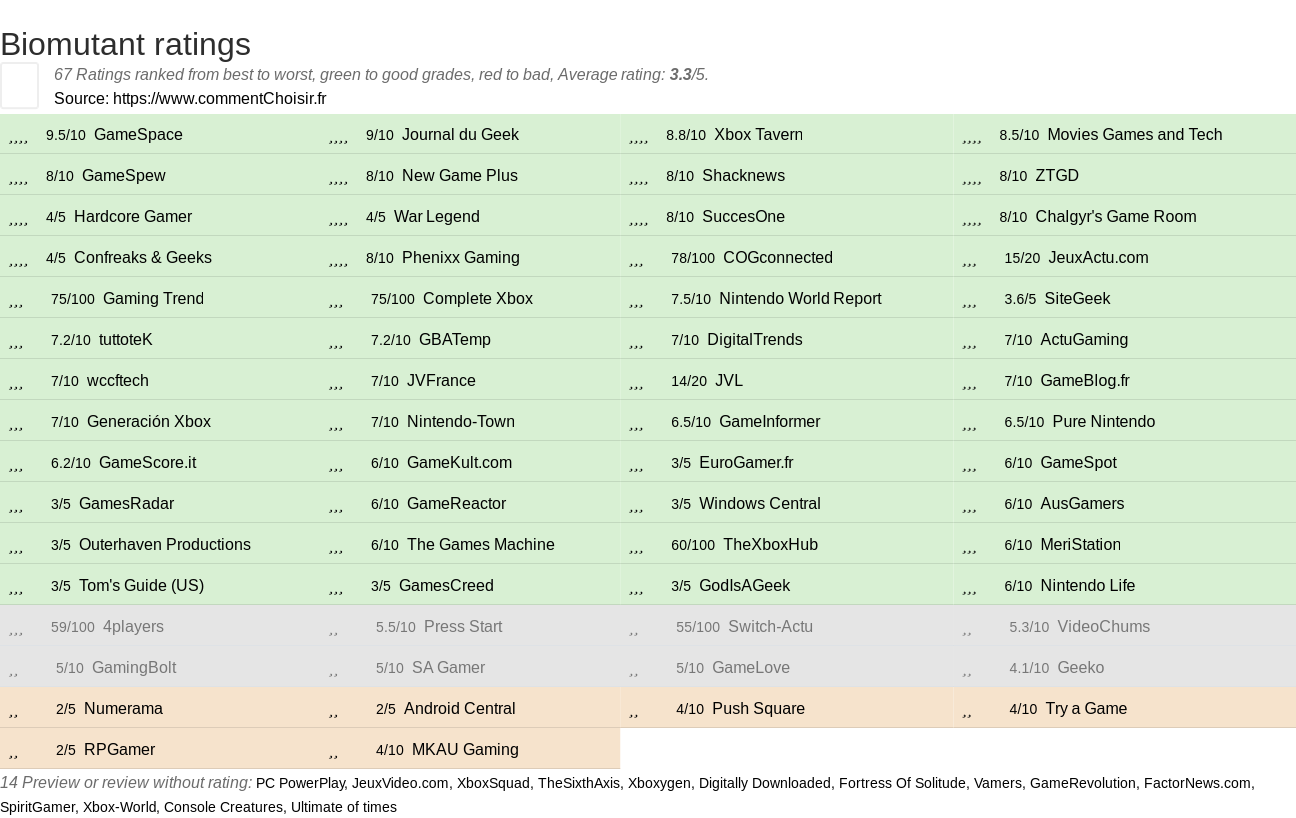The image size is (1296, 818).
Task: Click GameSpew rating entry
Action: pyautogui.click(x=123, y=175)
